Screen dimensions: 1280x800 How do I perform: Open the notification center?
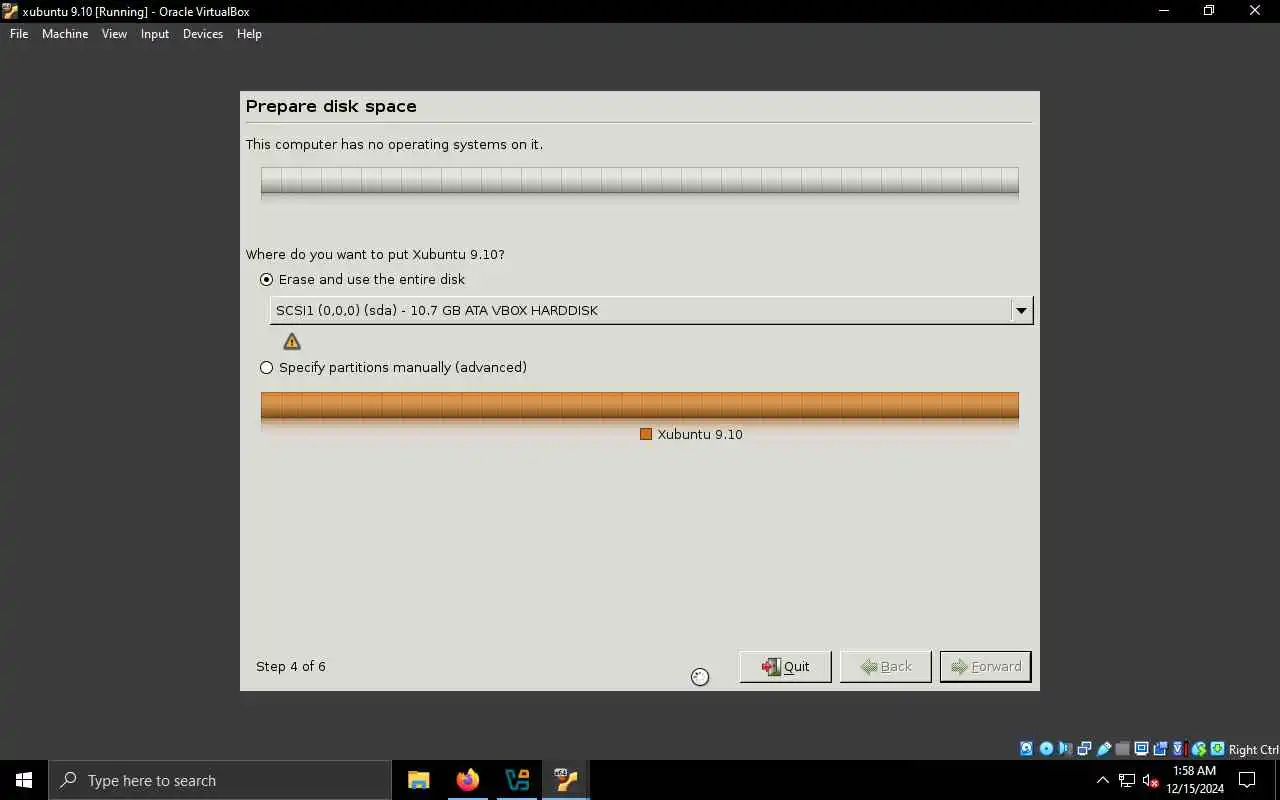pyautogui.click(x=1247, y=780)
